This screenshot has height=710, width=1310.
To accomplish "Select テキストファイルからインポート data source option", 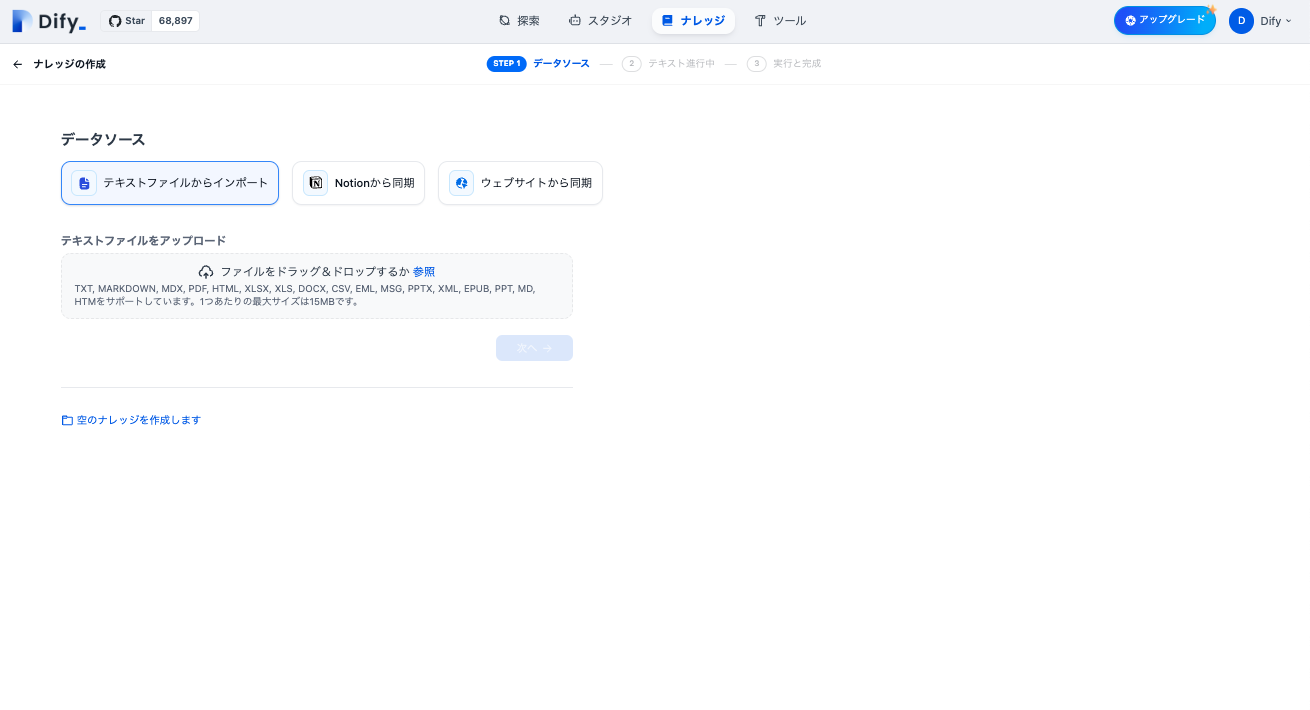I will [x=170, y=183].
